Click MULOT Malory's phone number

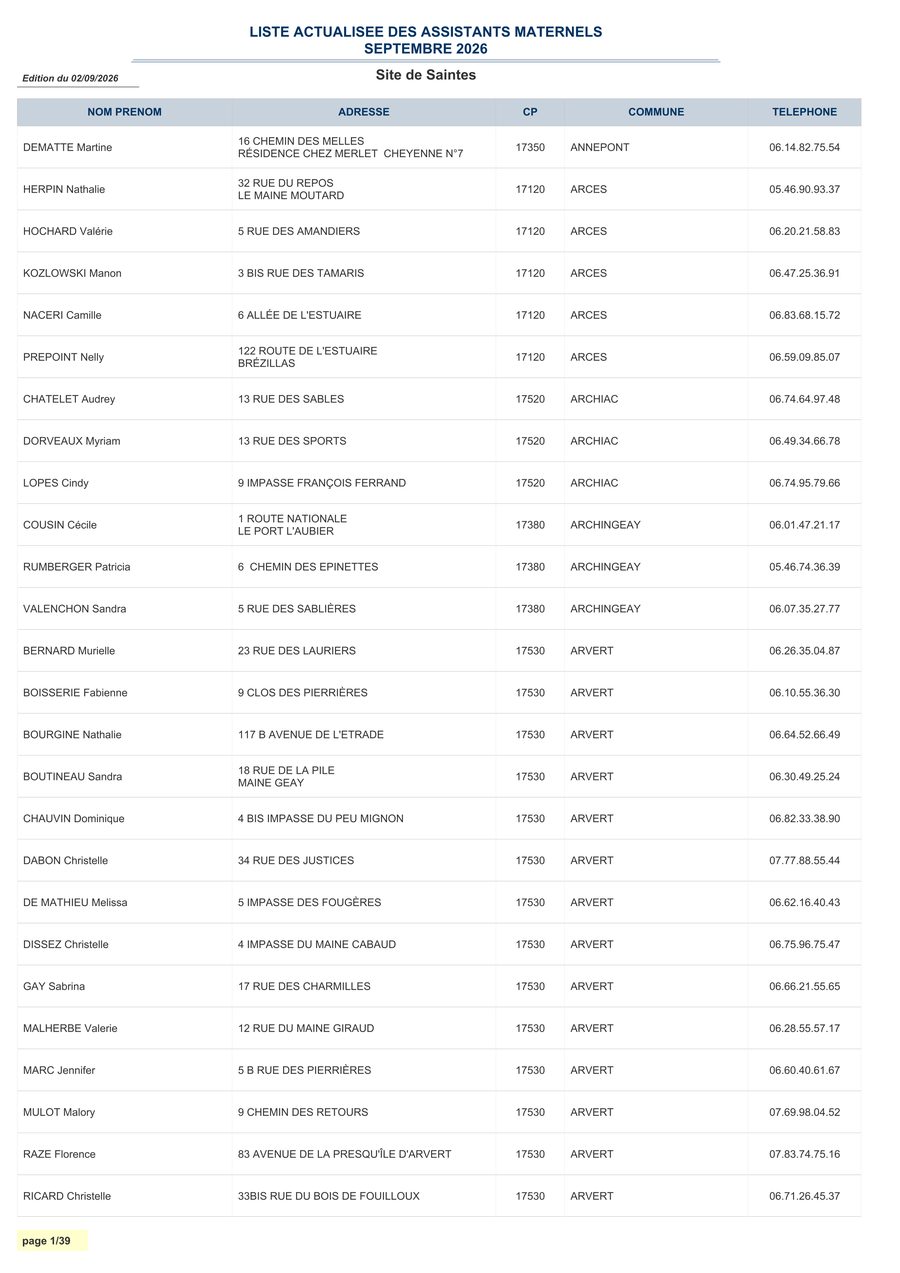(804, 1113)
